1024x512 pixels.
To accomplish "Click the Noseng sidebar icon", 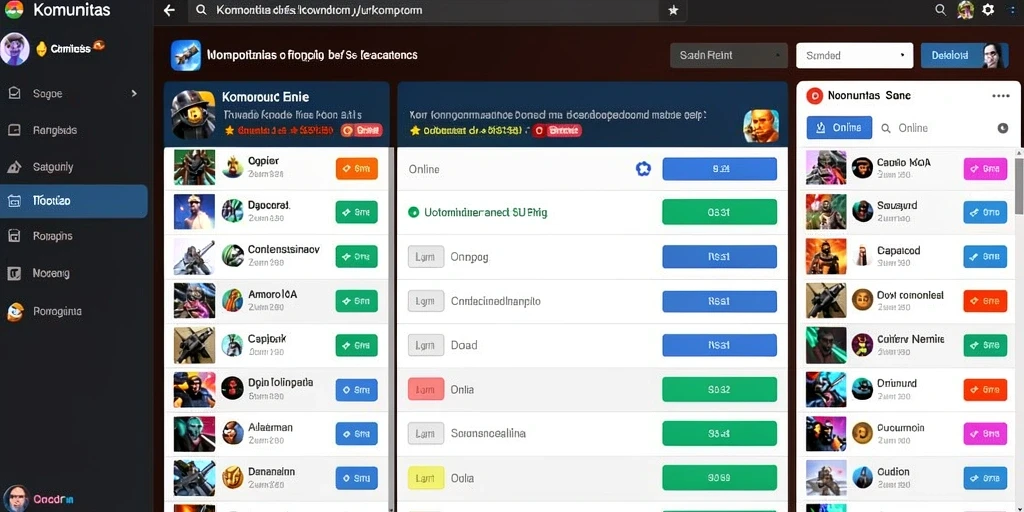I will (x=14, y=273).
